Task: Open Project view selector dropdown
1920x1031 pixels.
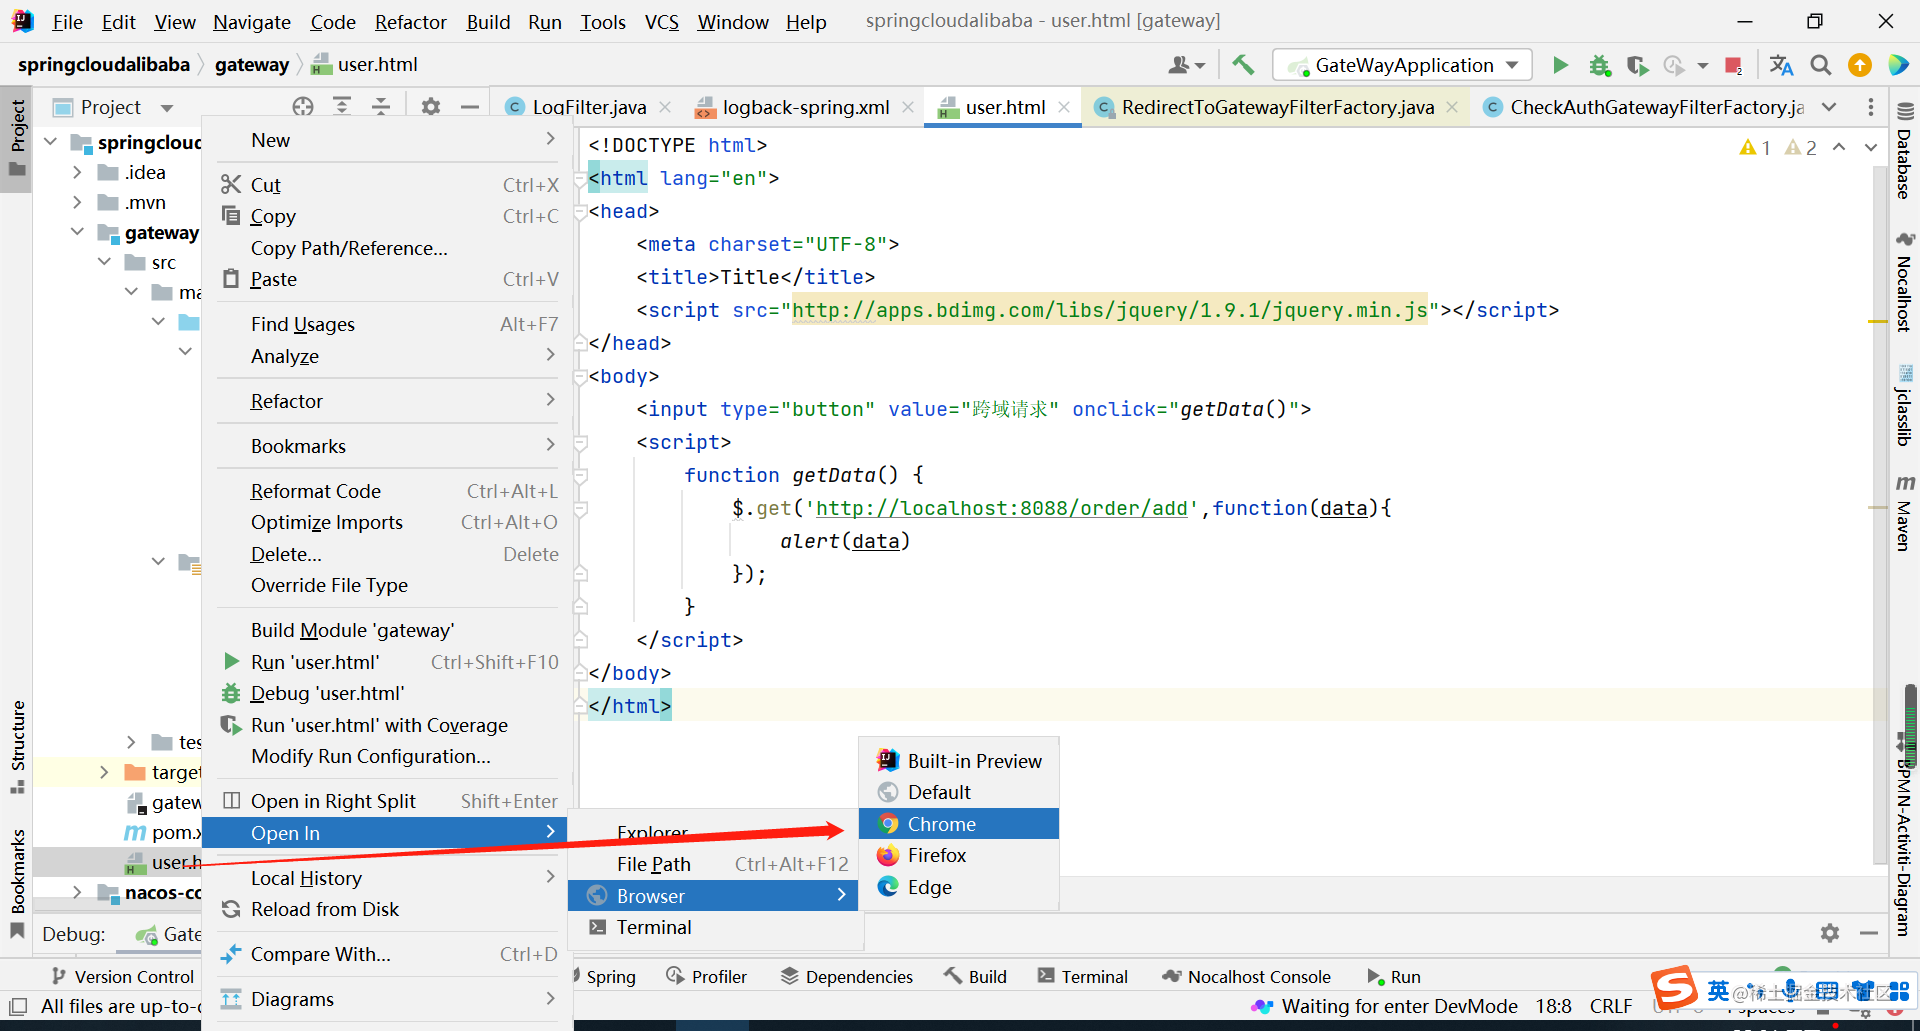Action: coord(167,108)
